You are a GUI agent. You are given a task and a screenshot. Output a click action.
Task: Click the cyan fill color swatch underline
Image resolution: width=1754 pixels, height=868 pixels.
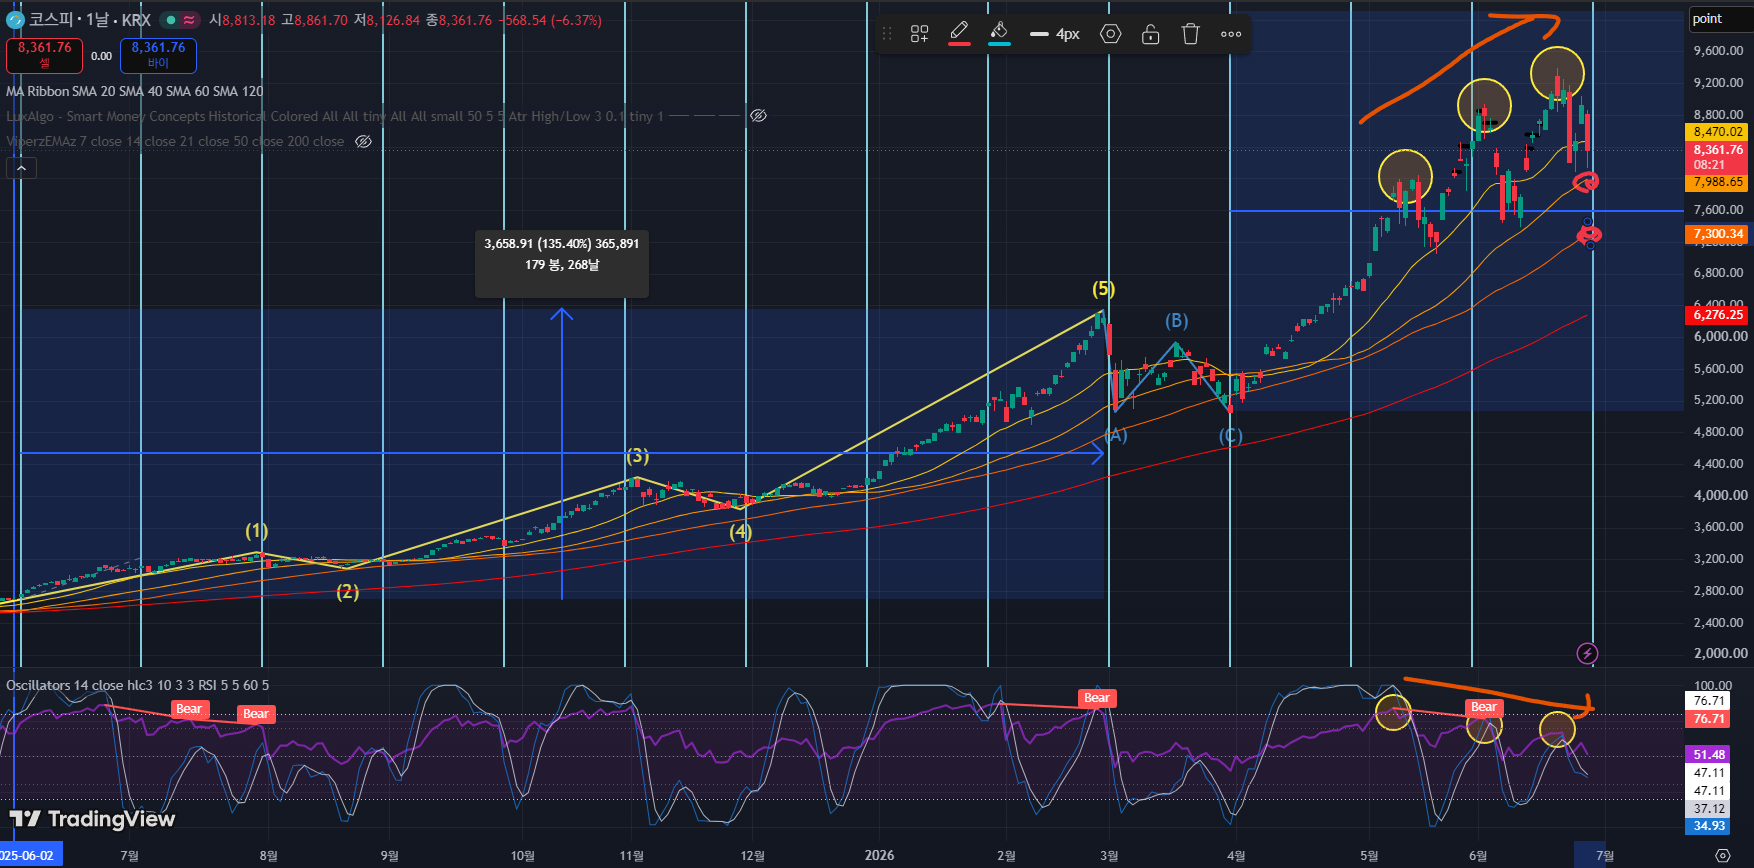click(999, 45)
